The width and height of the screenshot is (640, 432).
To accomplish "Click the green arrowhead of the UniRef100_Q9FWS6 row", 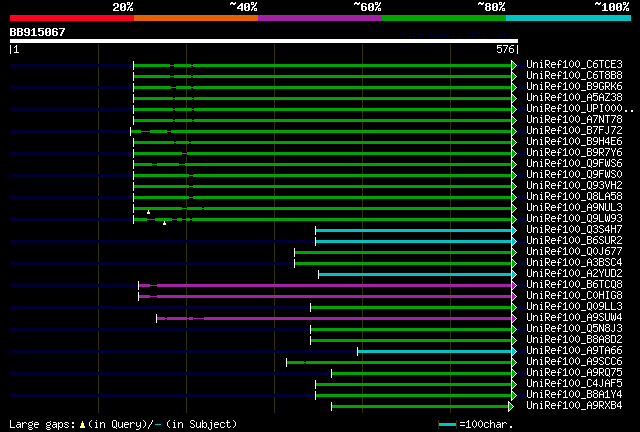I will (514, 165).
